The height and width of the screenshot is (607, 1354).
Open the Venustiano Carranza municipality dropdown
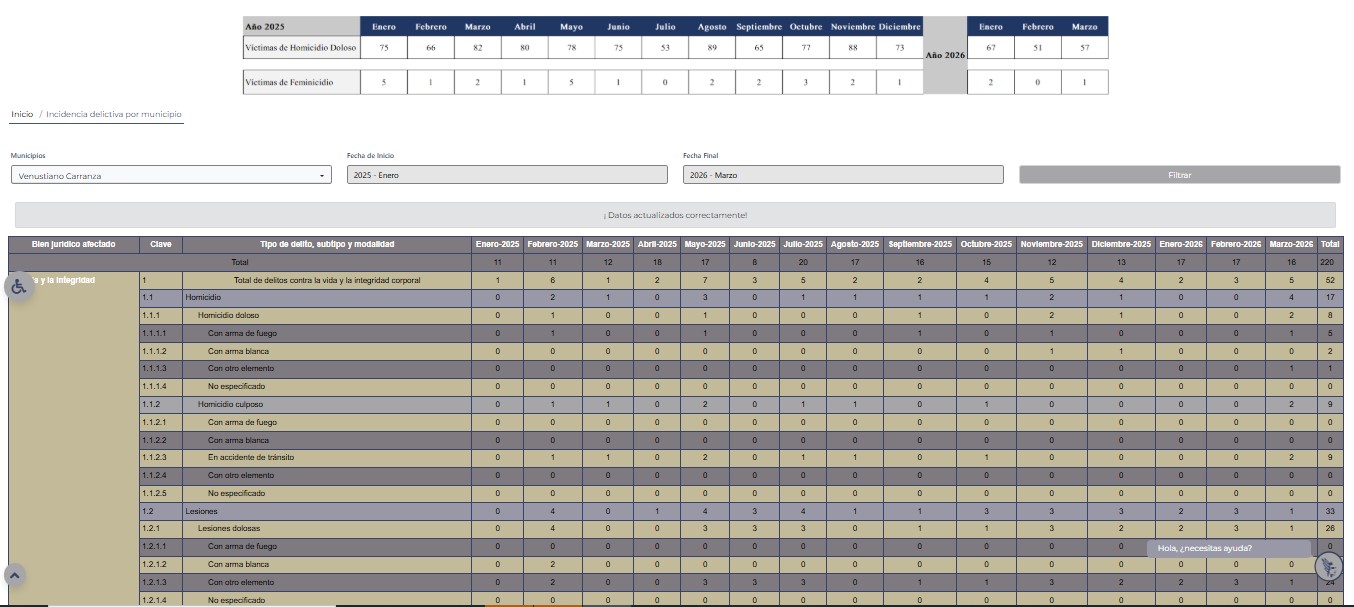coord(170,175)
